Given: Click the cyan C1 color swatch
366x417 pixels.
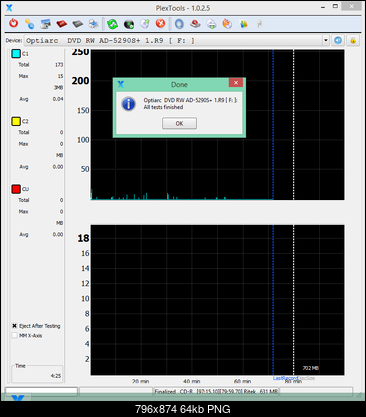Looking at the screenshot, I should pyautogui.click(x=16, y=54).
